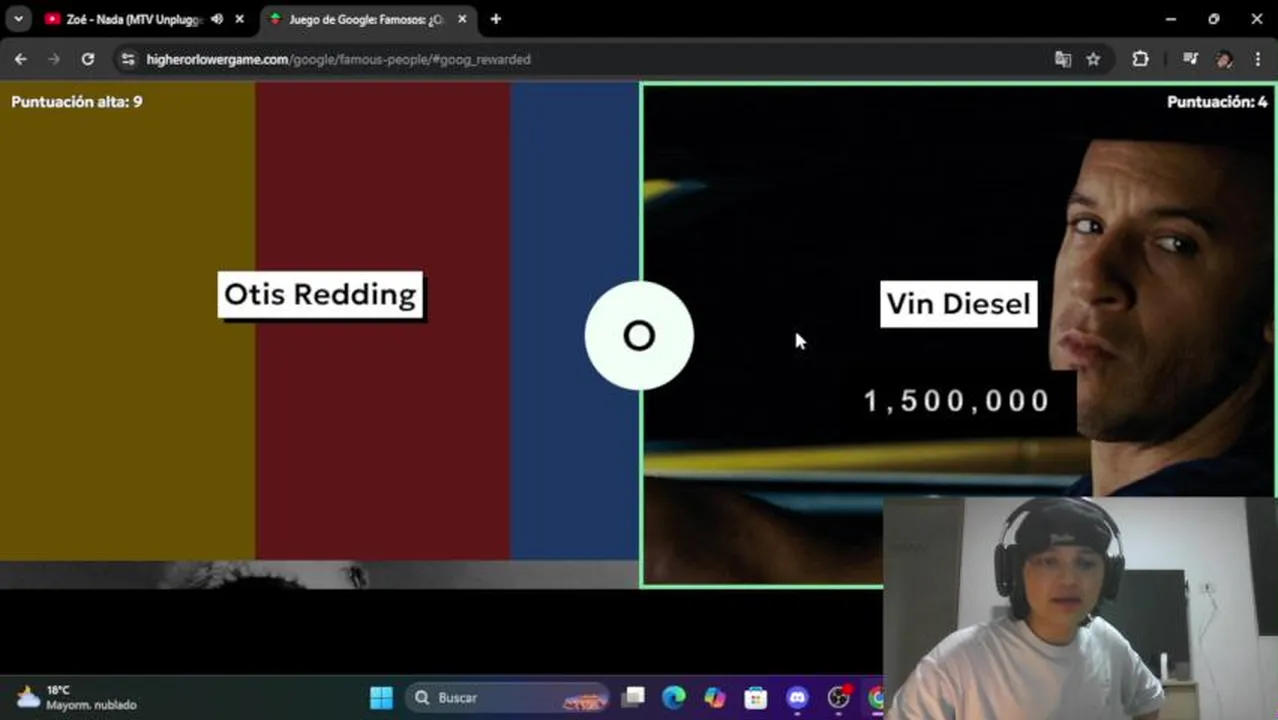
Task: Click the Otis Redding name label
Action: point(320,295)
